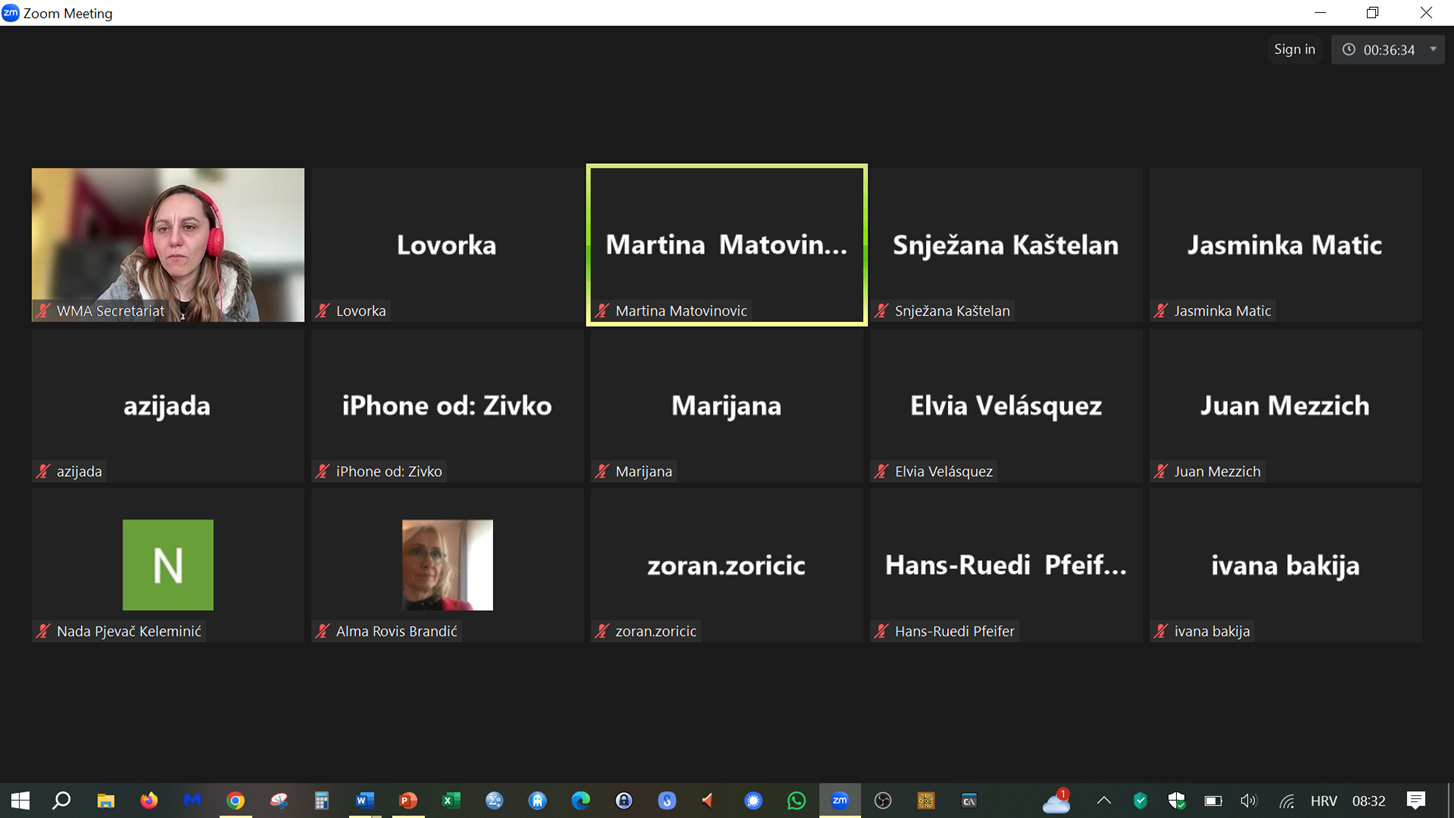Click the muted mic icon beside azijada
The image size is (1454, 818).
43,471
